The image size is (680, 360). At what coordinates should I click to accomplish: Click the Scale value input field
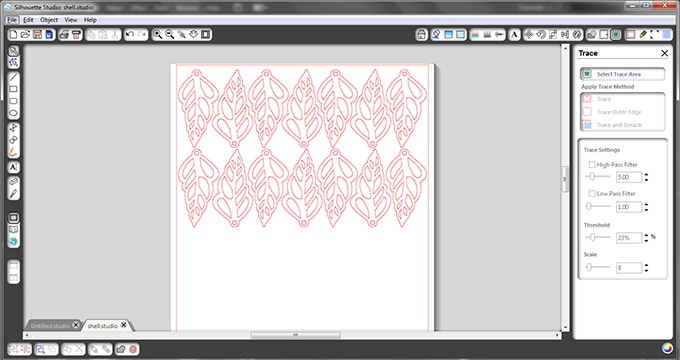[x=629, y=268]
